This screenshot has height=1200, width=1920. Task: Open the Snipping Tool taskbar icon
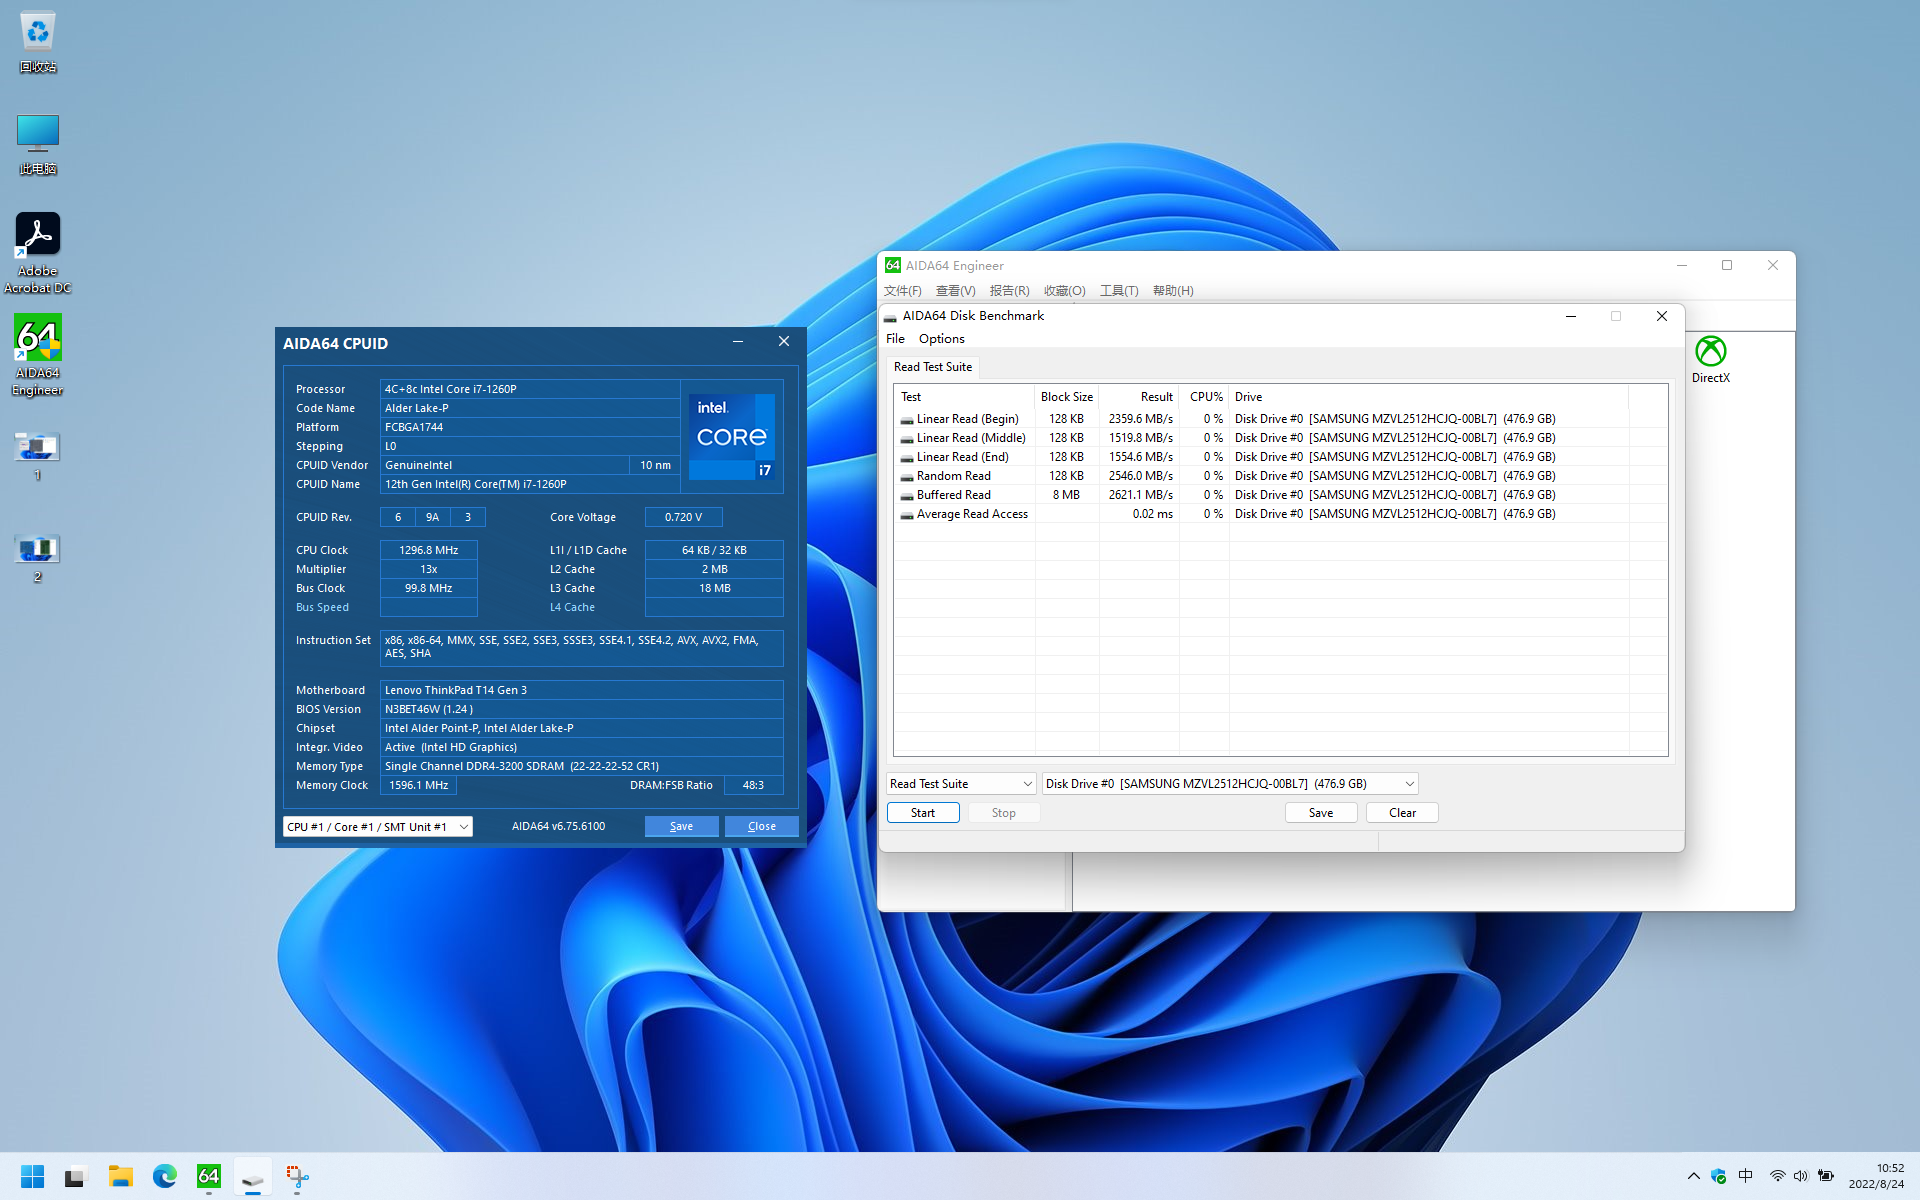point(297,1176)
